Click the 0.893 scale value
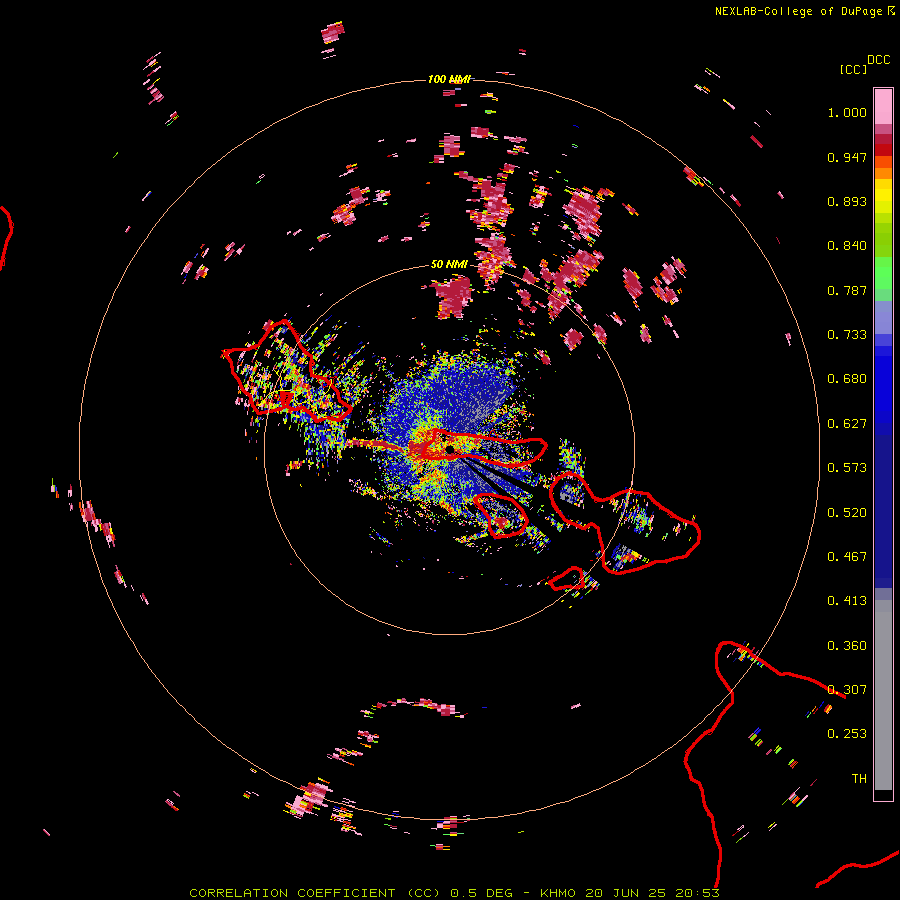 [847, 201]
